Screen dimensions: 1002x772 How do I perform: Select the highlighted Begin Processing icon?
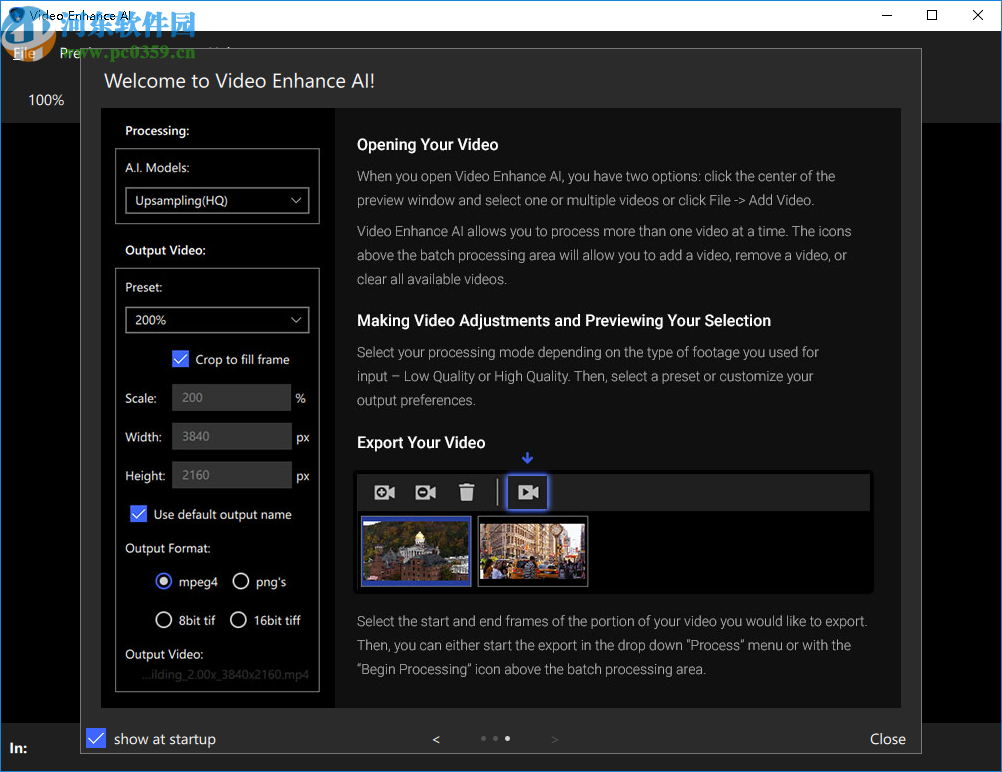click(527, 492)
